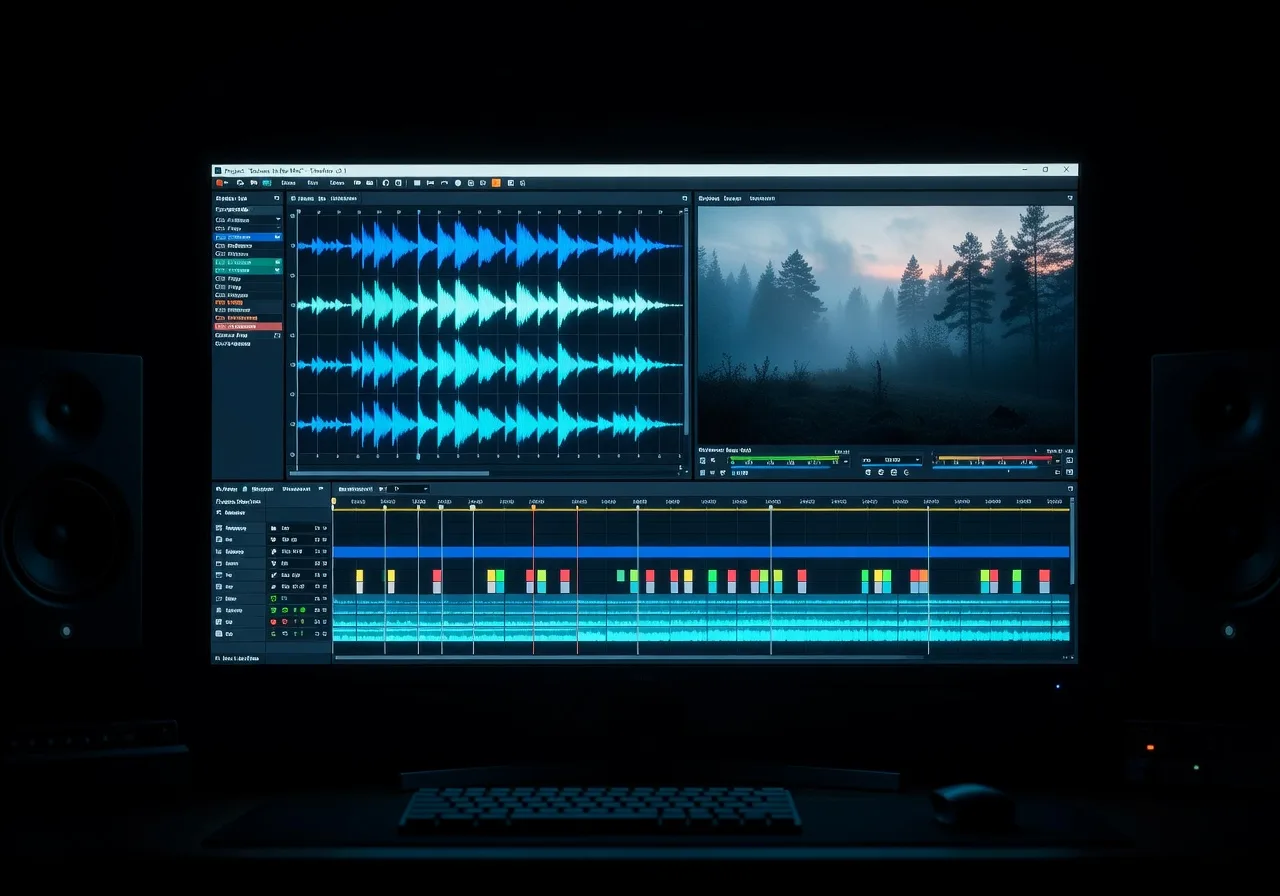Click the undo arrow icon in the toolbar
The image size is (1280, 896).
[444, 183]
